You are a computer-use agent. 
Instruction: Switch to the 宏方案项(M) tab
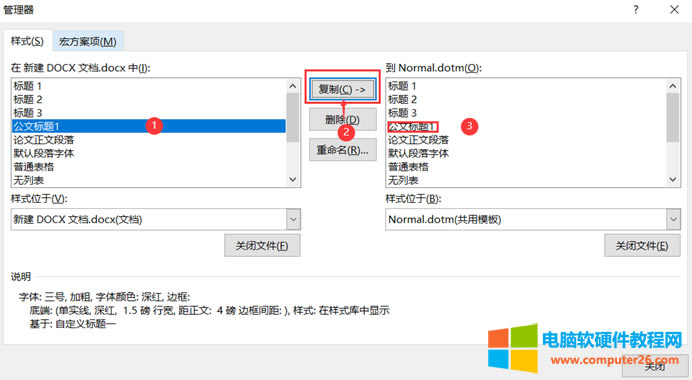(88, 41)
